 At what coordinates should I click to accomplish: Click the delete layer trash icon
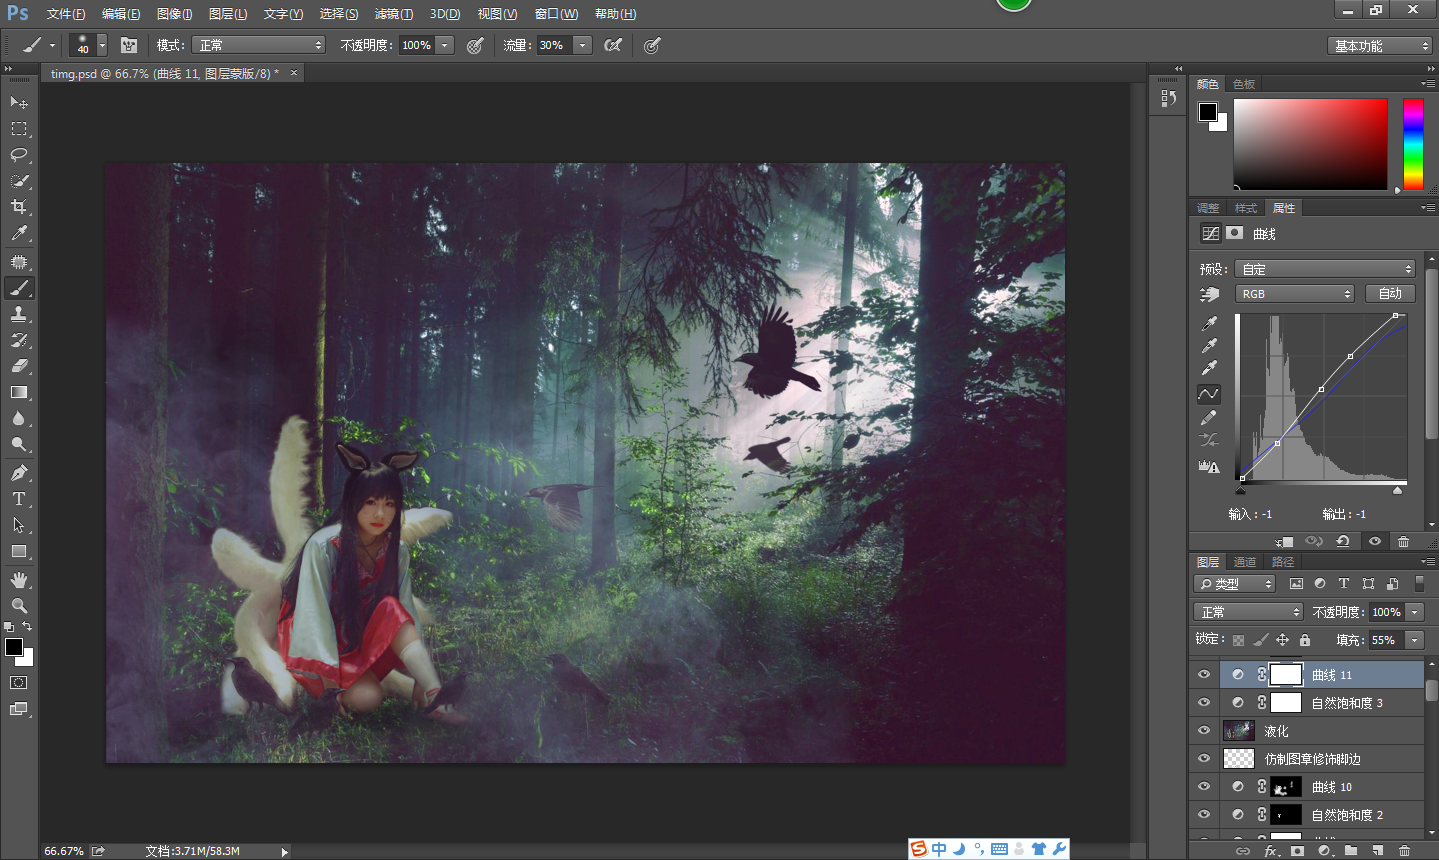pyautogui.click(x=1404, y=851)
